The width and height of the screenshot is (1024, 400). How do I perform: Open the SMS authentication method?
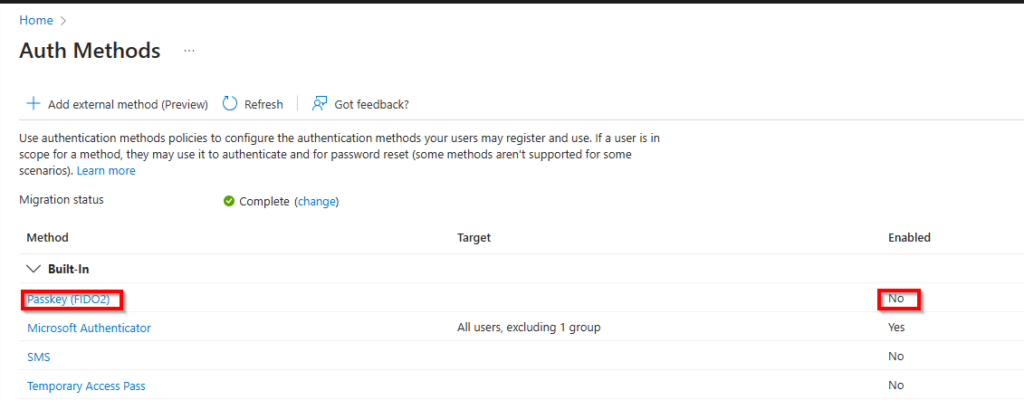tap(39, 356)
